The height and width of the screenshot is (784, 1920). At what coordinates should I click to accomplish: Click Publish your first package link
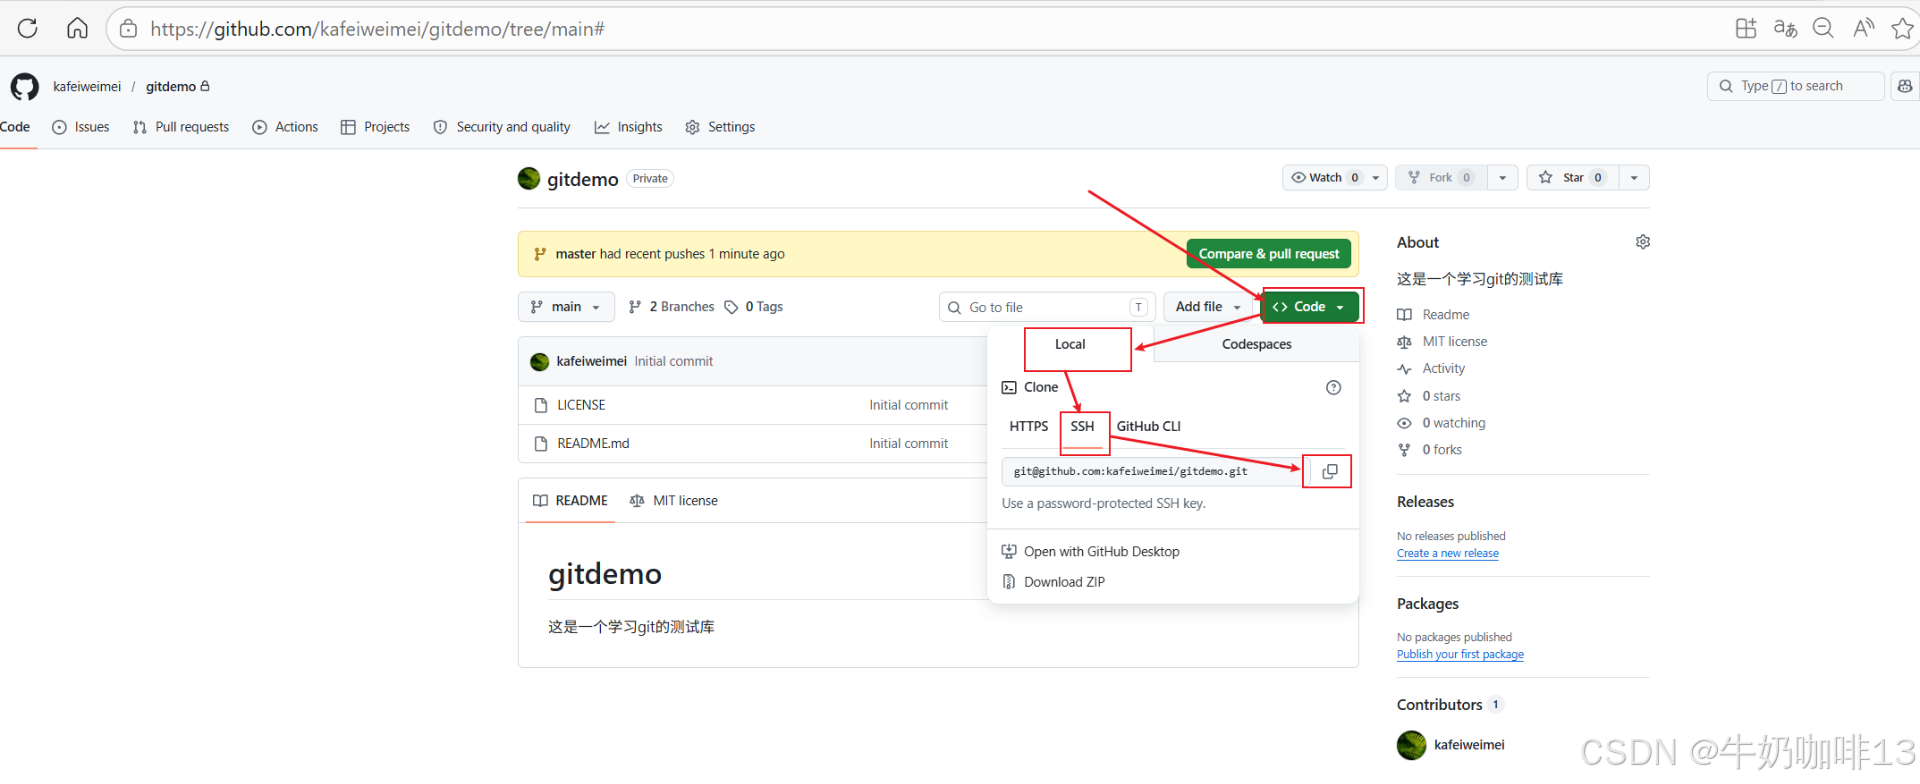tap(1460, 654)
